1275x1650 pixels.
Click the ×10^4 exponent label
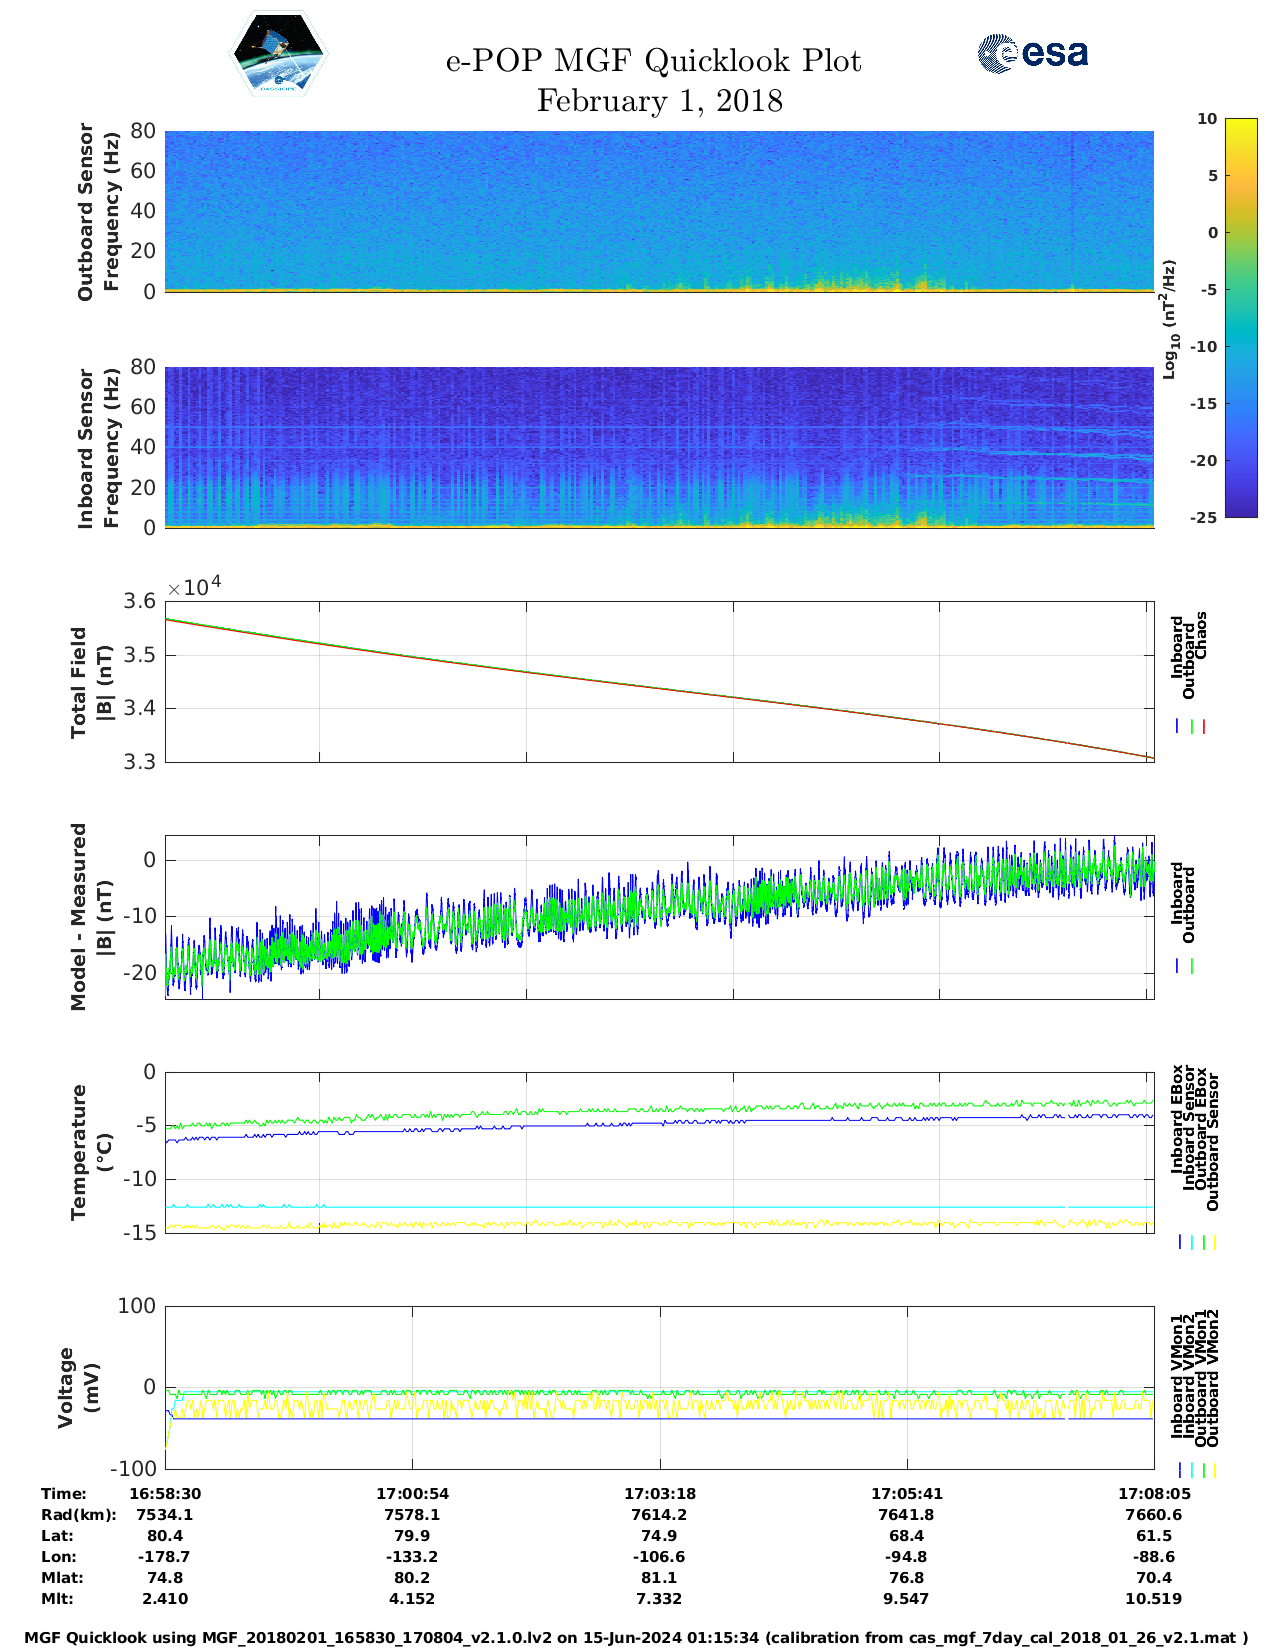[x=194, y=587]
